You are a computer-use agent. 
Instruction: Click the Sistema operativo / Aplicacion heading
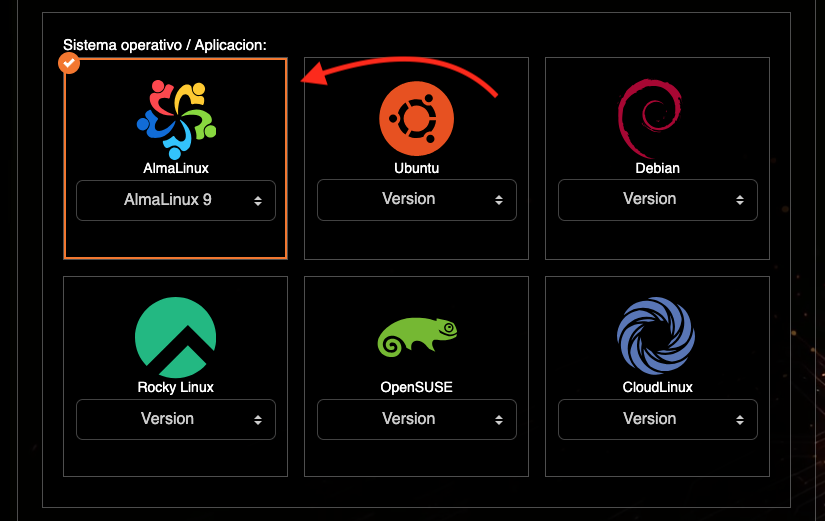pos(165,45)
